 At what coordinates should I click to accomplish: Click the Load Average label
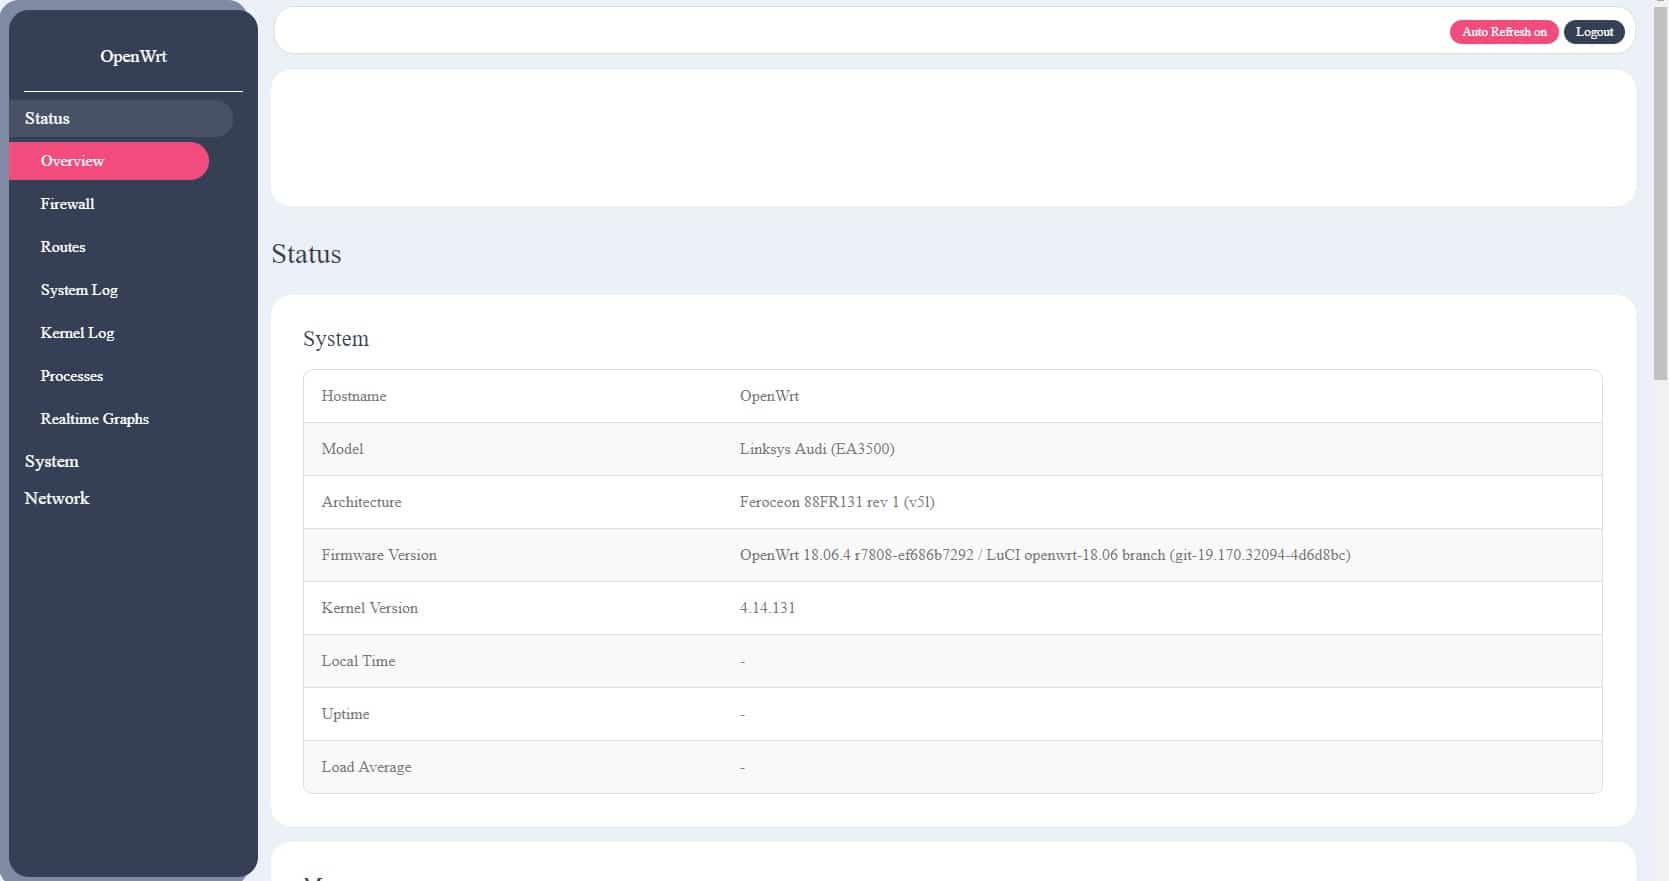pyautogui.click(x=366, y=767)
